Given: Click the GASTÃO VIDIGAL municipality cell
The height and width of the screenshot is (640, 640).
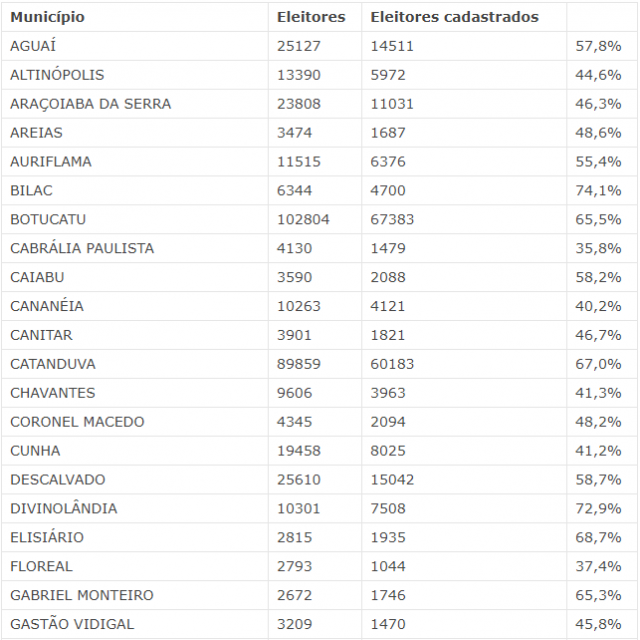Looking at the screenshot, I should pos(72,624).
